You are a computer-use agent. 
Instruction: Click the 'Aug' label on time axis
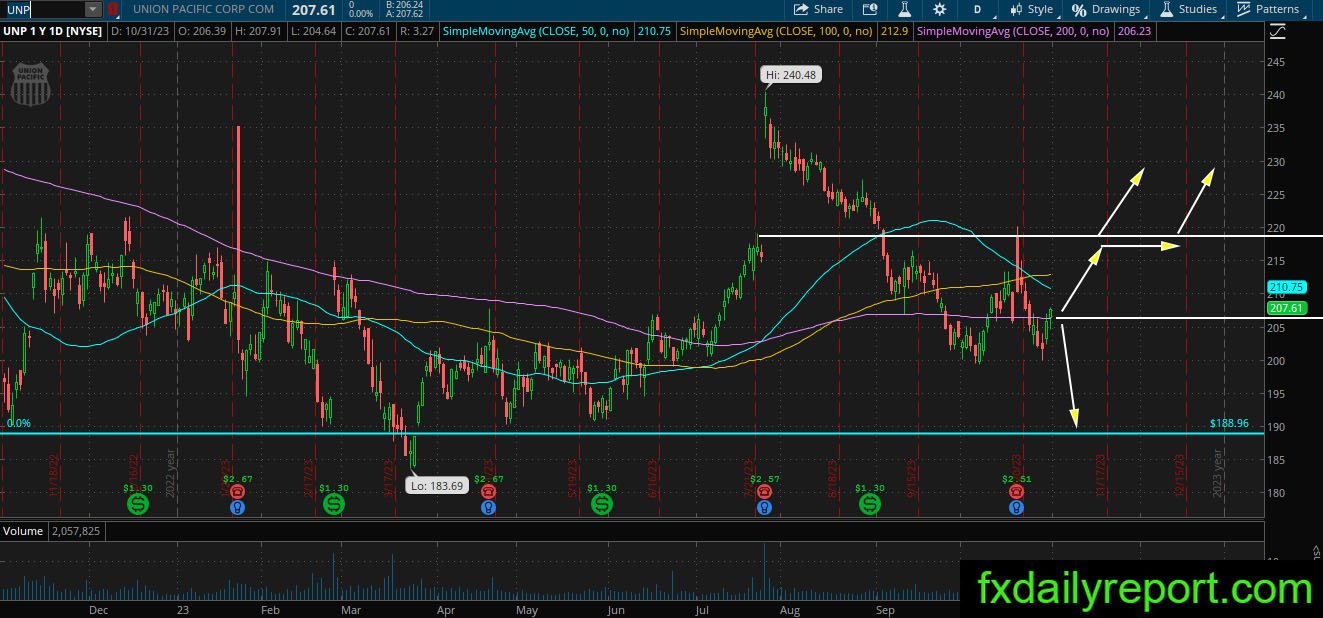click(x=790, y=609)
